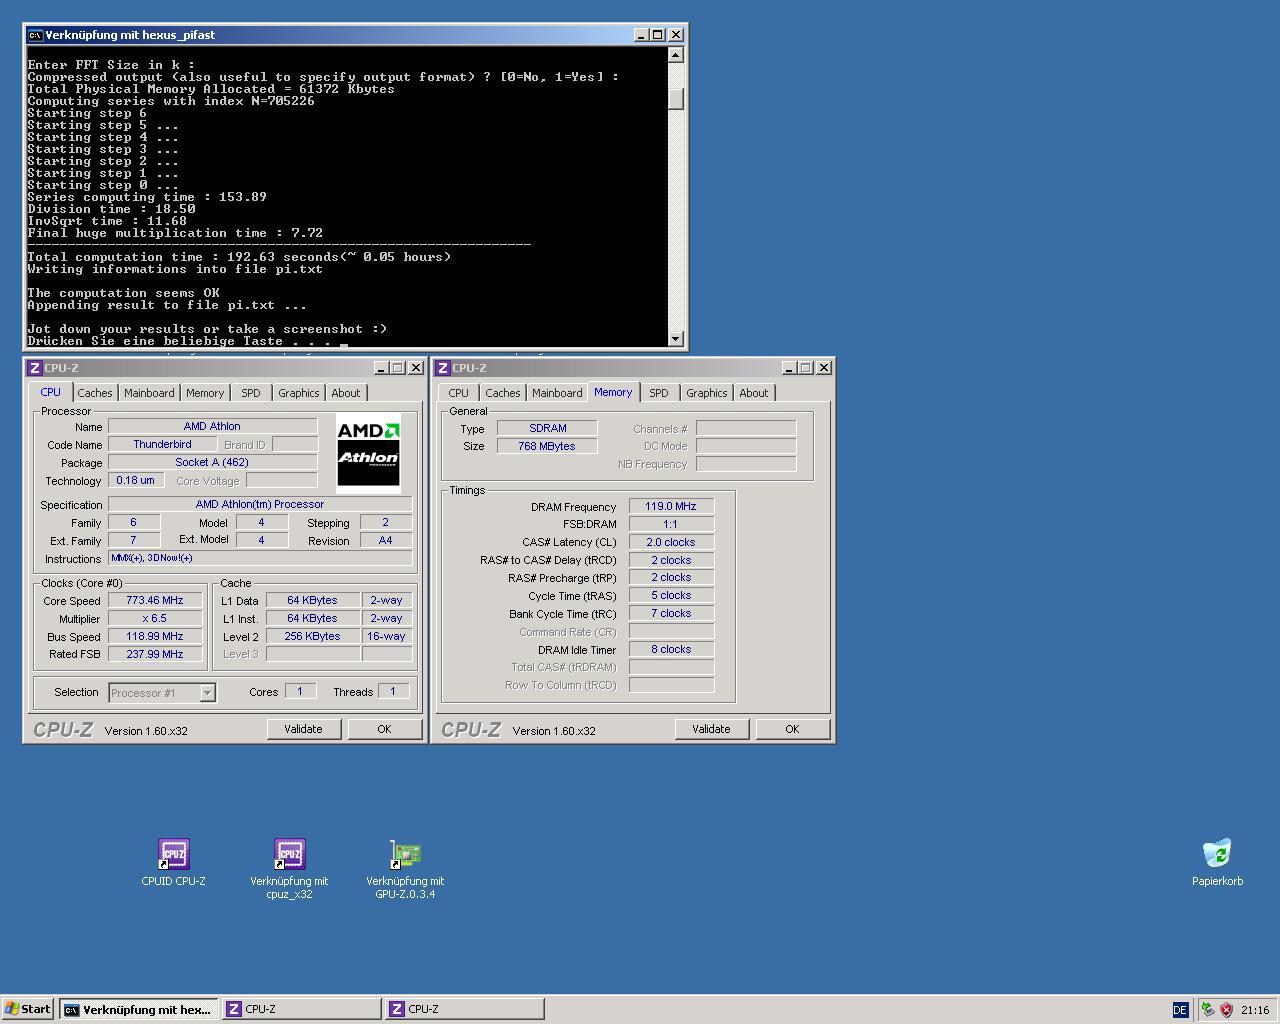
Task: Click the Multiplier value x 6.5
Action: (x=155, y=618)
